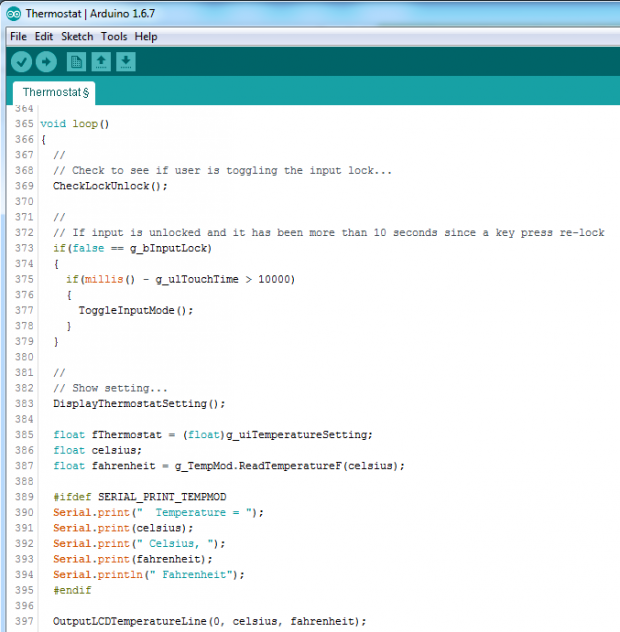Click the 'void loop()' line
Screen dimensions: 620x632
coord(75,124)
